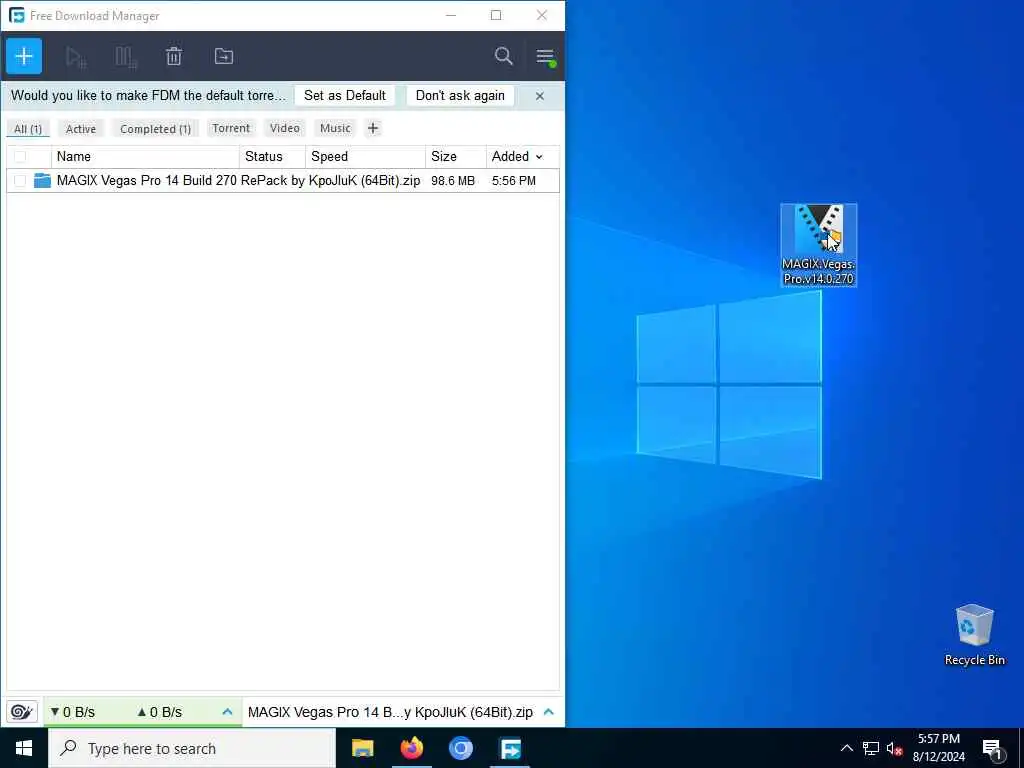
Task: Select the Recycle Bin desktop icon
Action: [974, 635]
